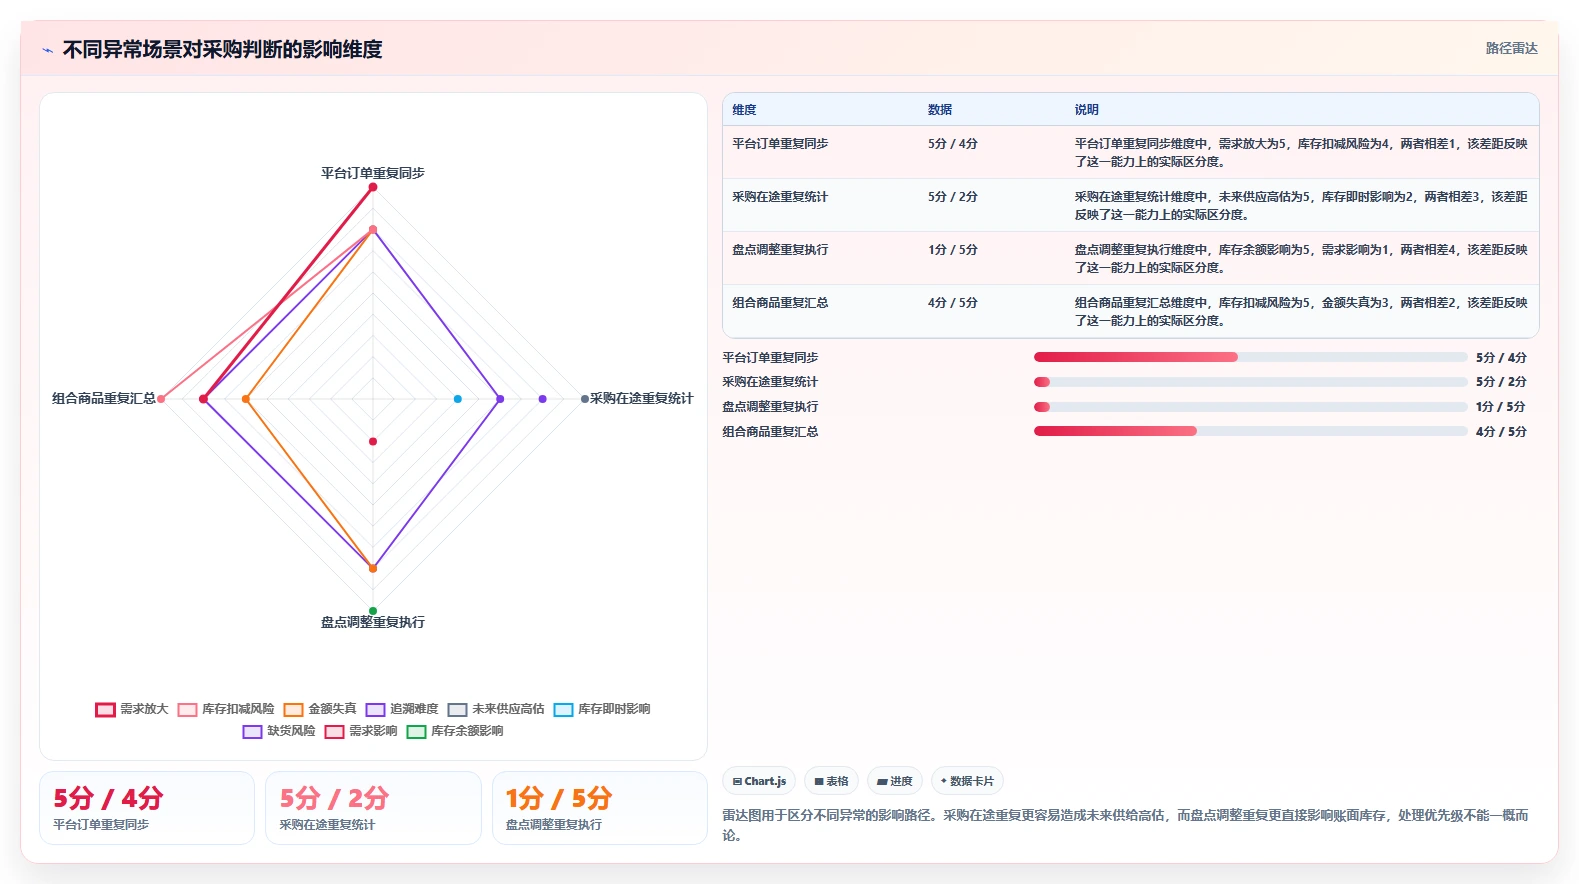Click the 表格 chip
Screen dimensions: 1579x884
(831, 781)
